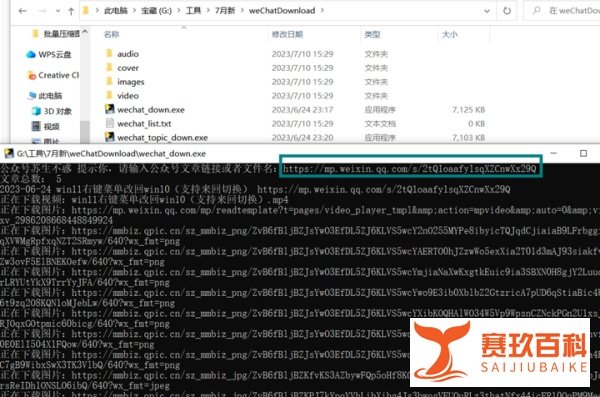Open 批量压缩 folder in navigation pane

(x=61, y=34)
